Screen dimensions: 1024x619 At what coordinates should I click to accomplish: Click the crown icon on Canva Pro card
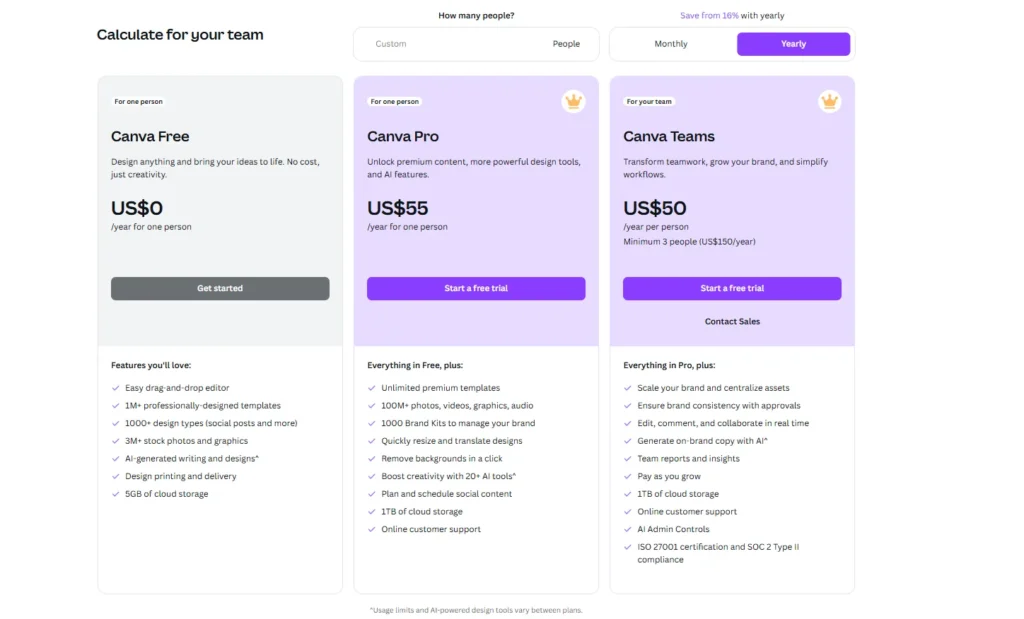[x=573, y=101]
